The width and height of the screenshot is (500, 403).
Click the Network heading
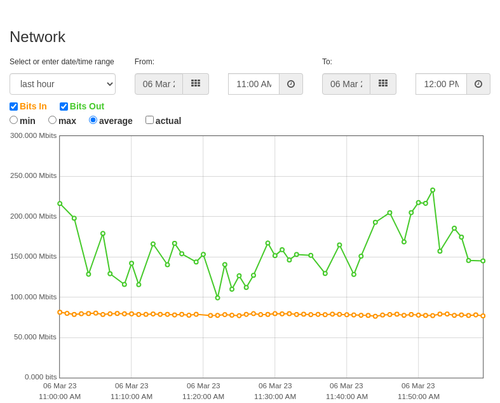(37, 37)
